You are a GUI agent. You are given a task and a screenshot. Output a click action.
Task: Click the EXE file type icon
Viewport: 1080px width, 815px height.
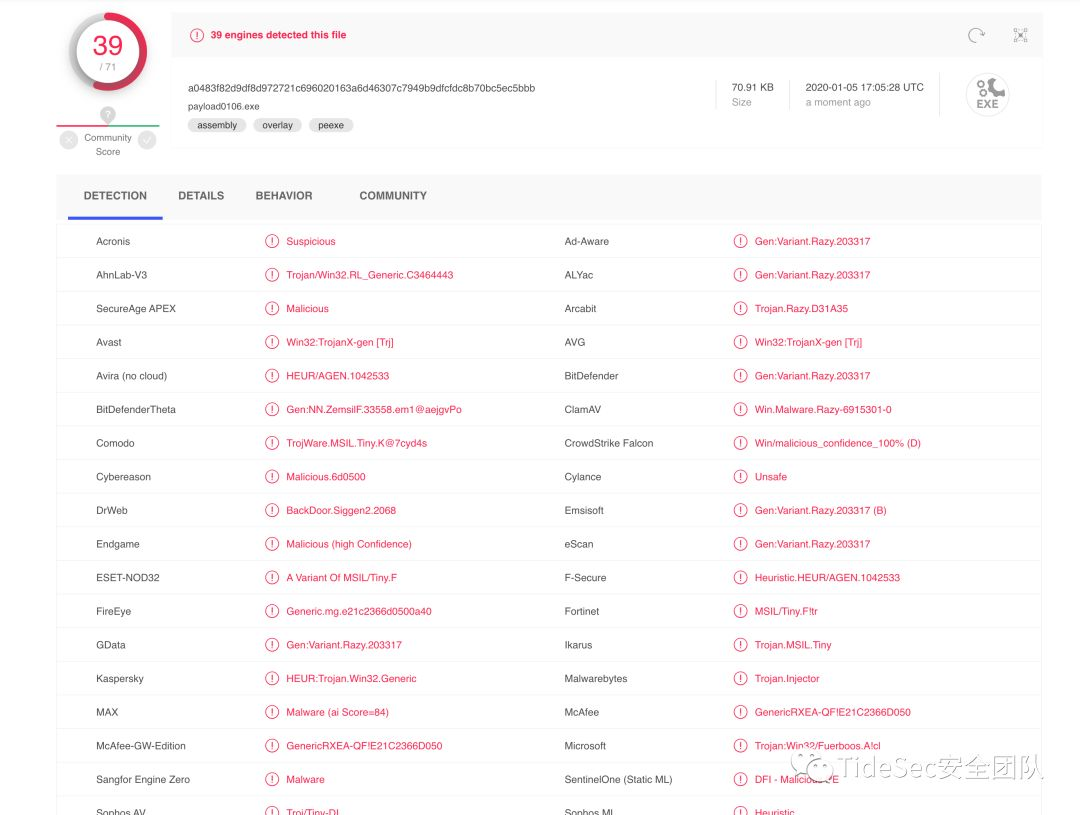coord(988,94)
